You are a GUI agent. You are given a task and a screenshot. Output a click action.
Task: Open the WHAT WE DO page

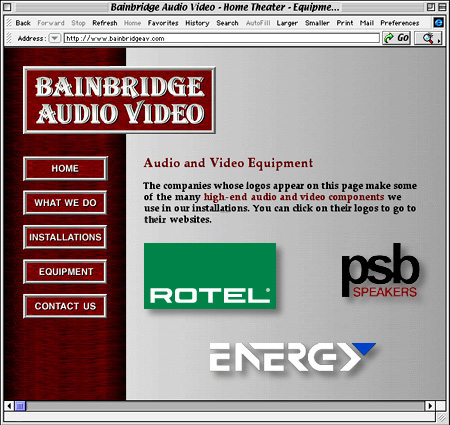tap(65, 203)
